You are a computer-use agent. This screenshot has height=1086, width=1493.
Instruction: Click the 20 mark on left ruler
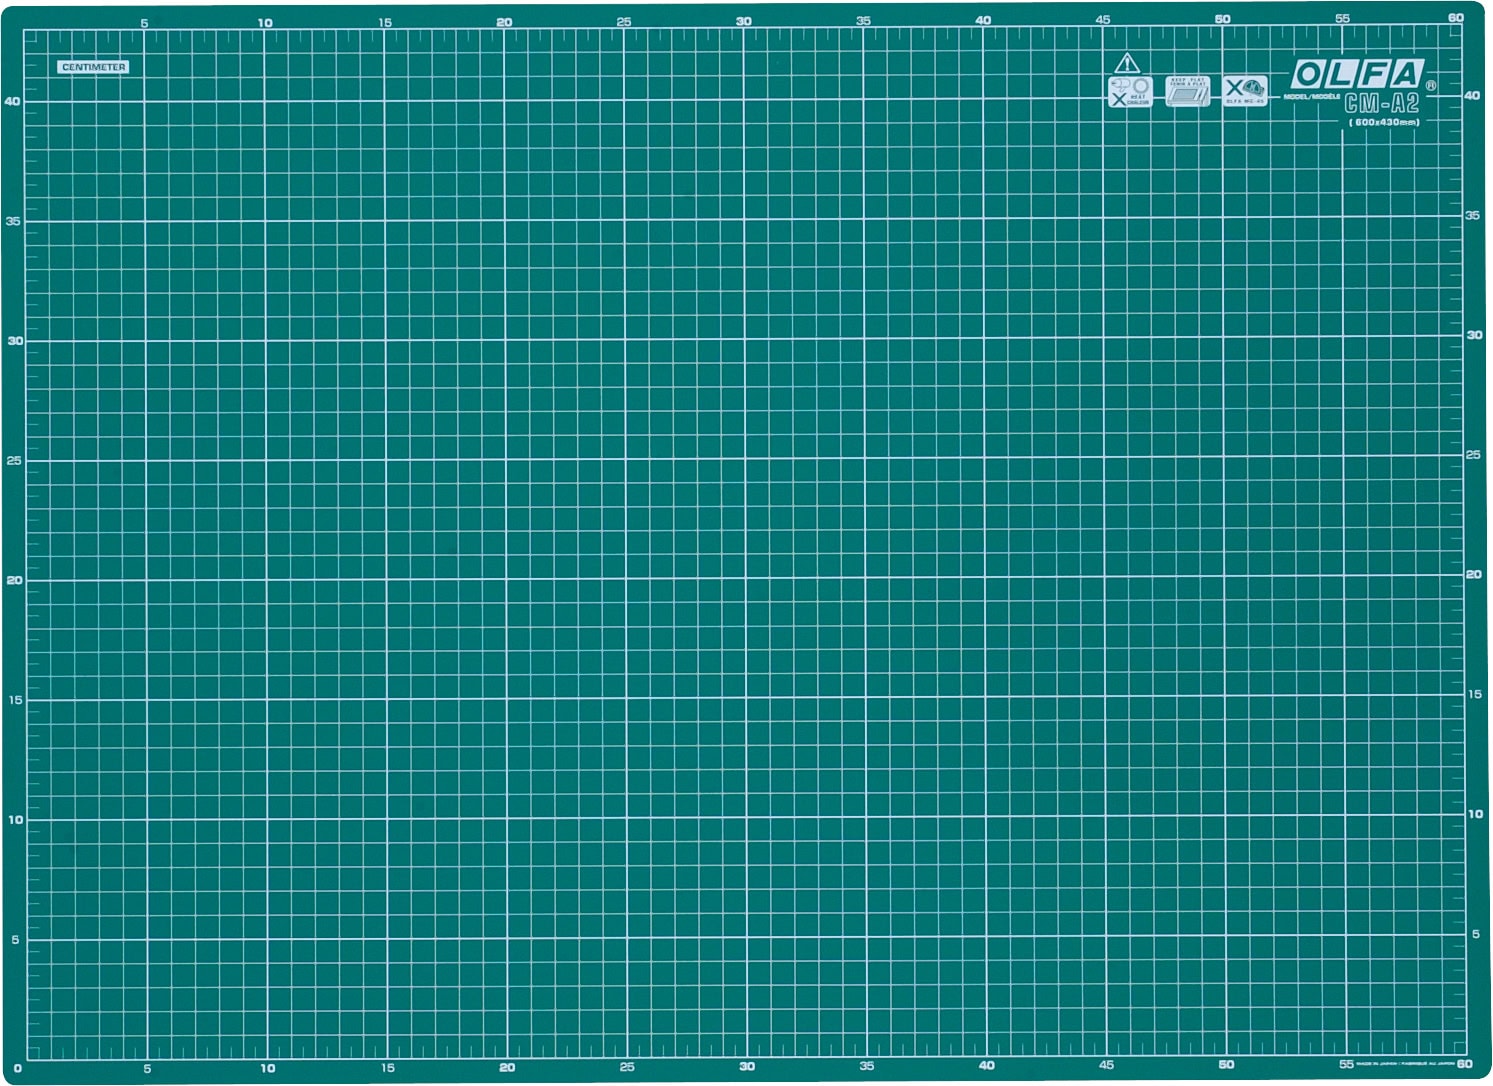14,580
